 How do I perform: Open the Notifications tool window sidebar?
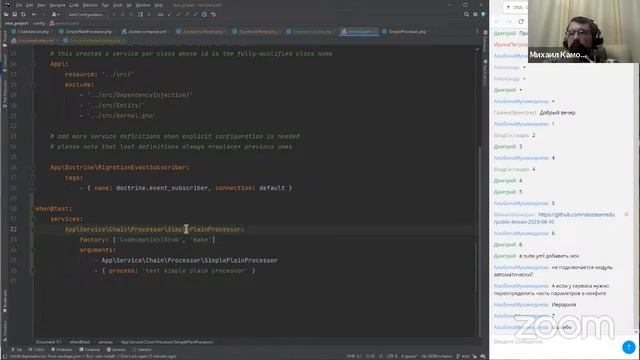pos(485,73)
